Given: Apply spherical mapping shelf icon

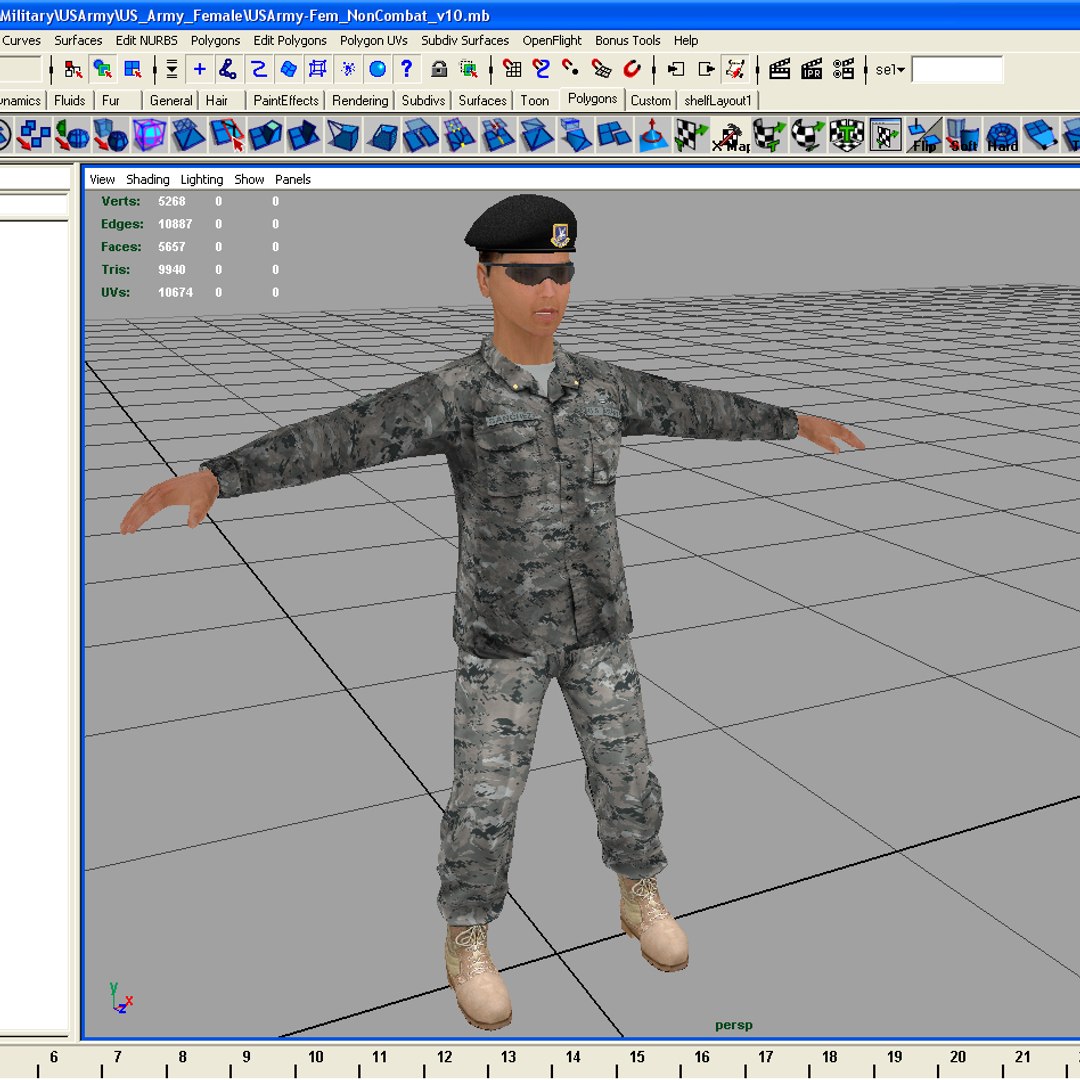Looking at the screenshot, I should [x=807, y=134].
